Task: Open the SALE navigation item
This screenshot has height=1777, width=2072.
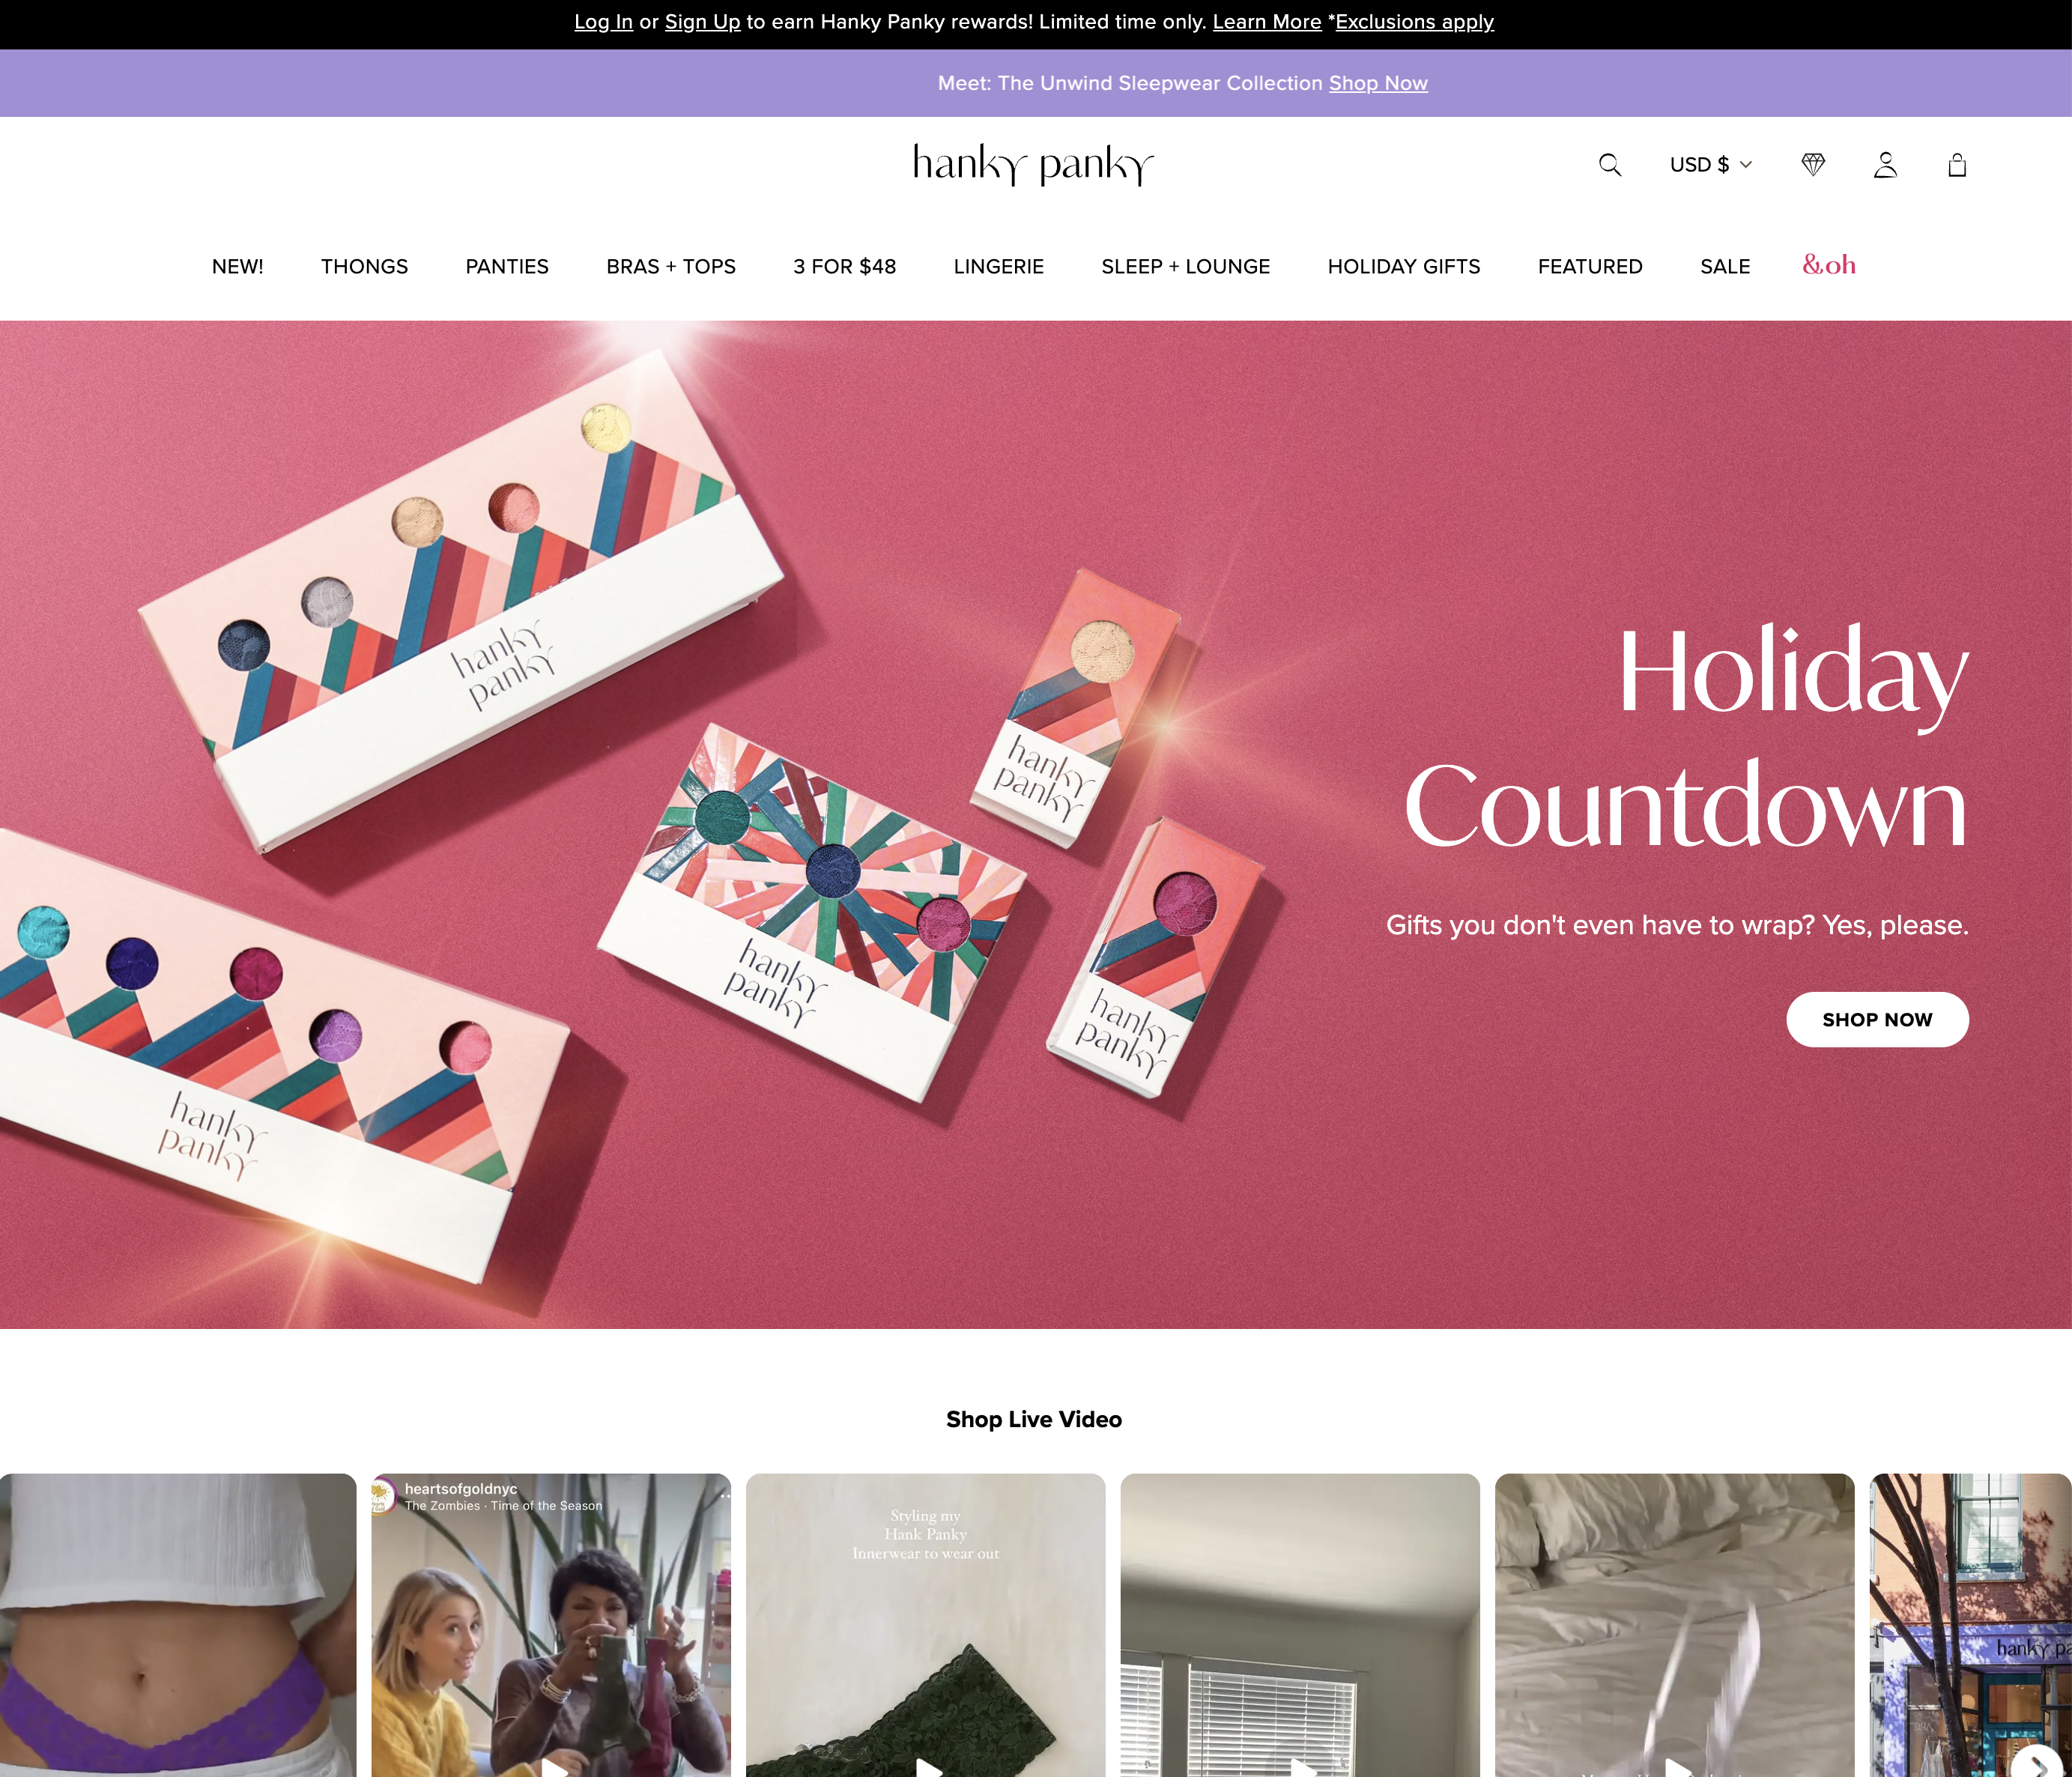Action: pyautogui.click(x=1724, y=266)
